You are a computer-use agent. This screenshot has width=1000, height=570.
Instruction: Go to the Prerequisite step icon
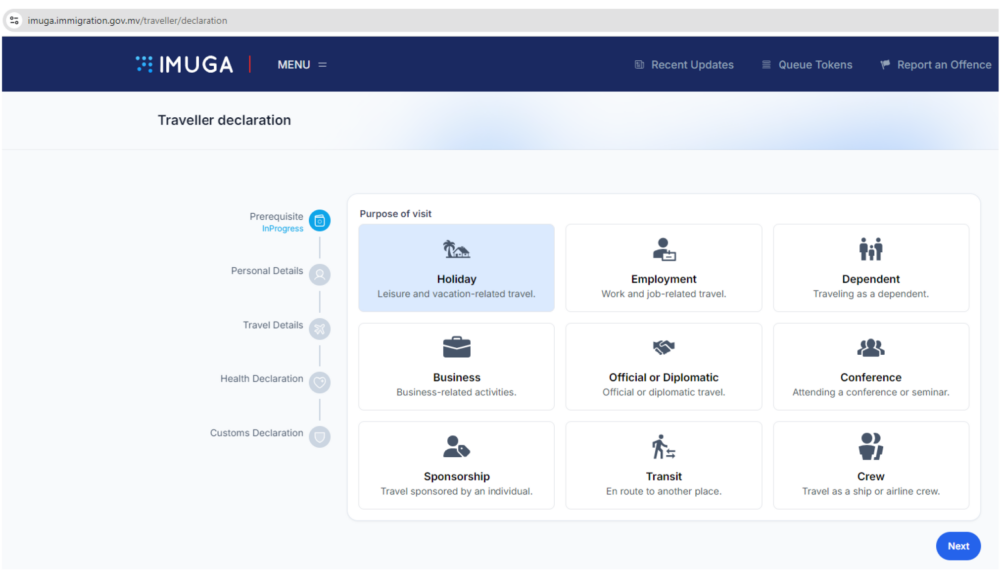tap(320, 221)
